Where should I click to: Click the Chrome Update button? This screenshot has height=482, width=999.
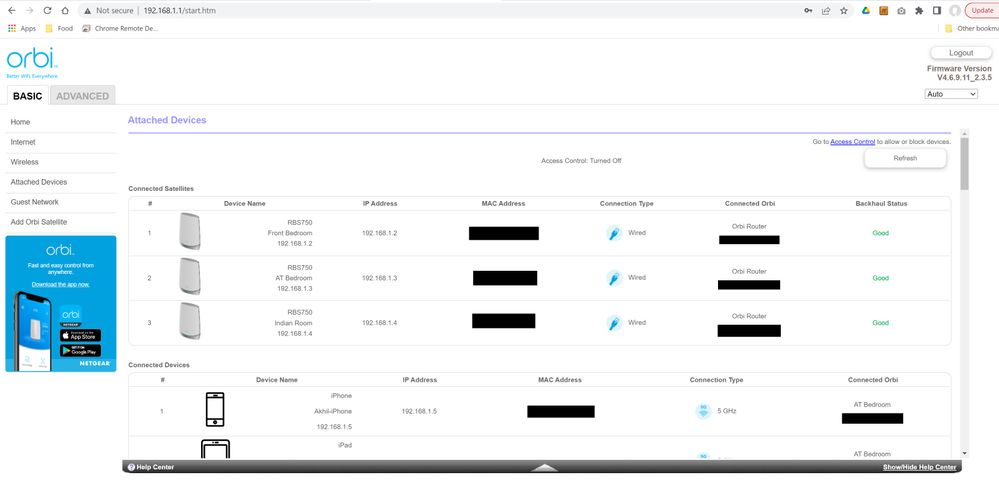982,10
